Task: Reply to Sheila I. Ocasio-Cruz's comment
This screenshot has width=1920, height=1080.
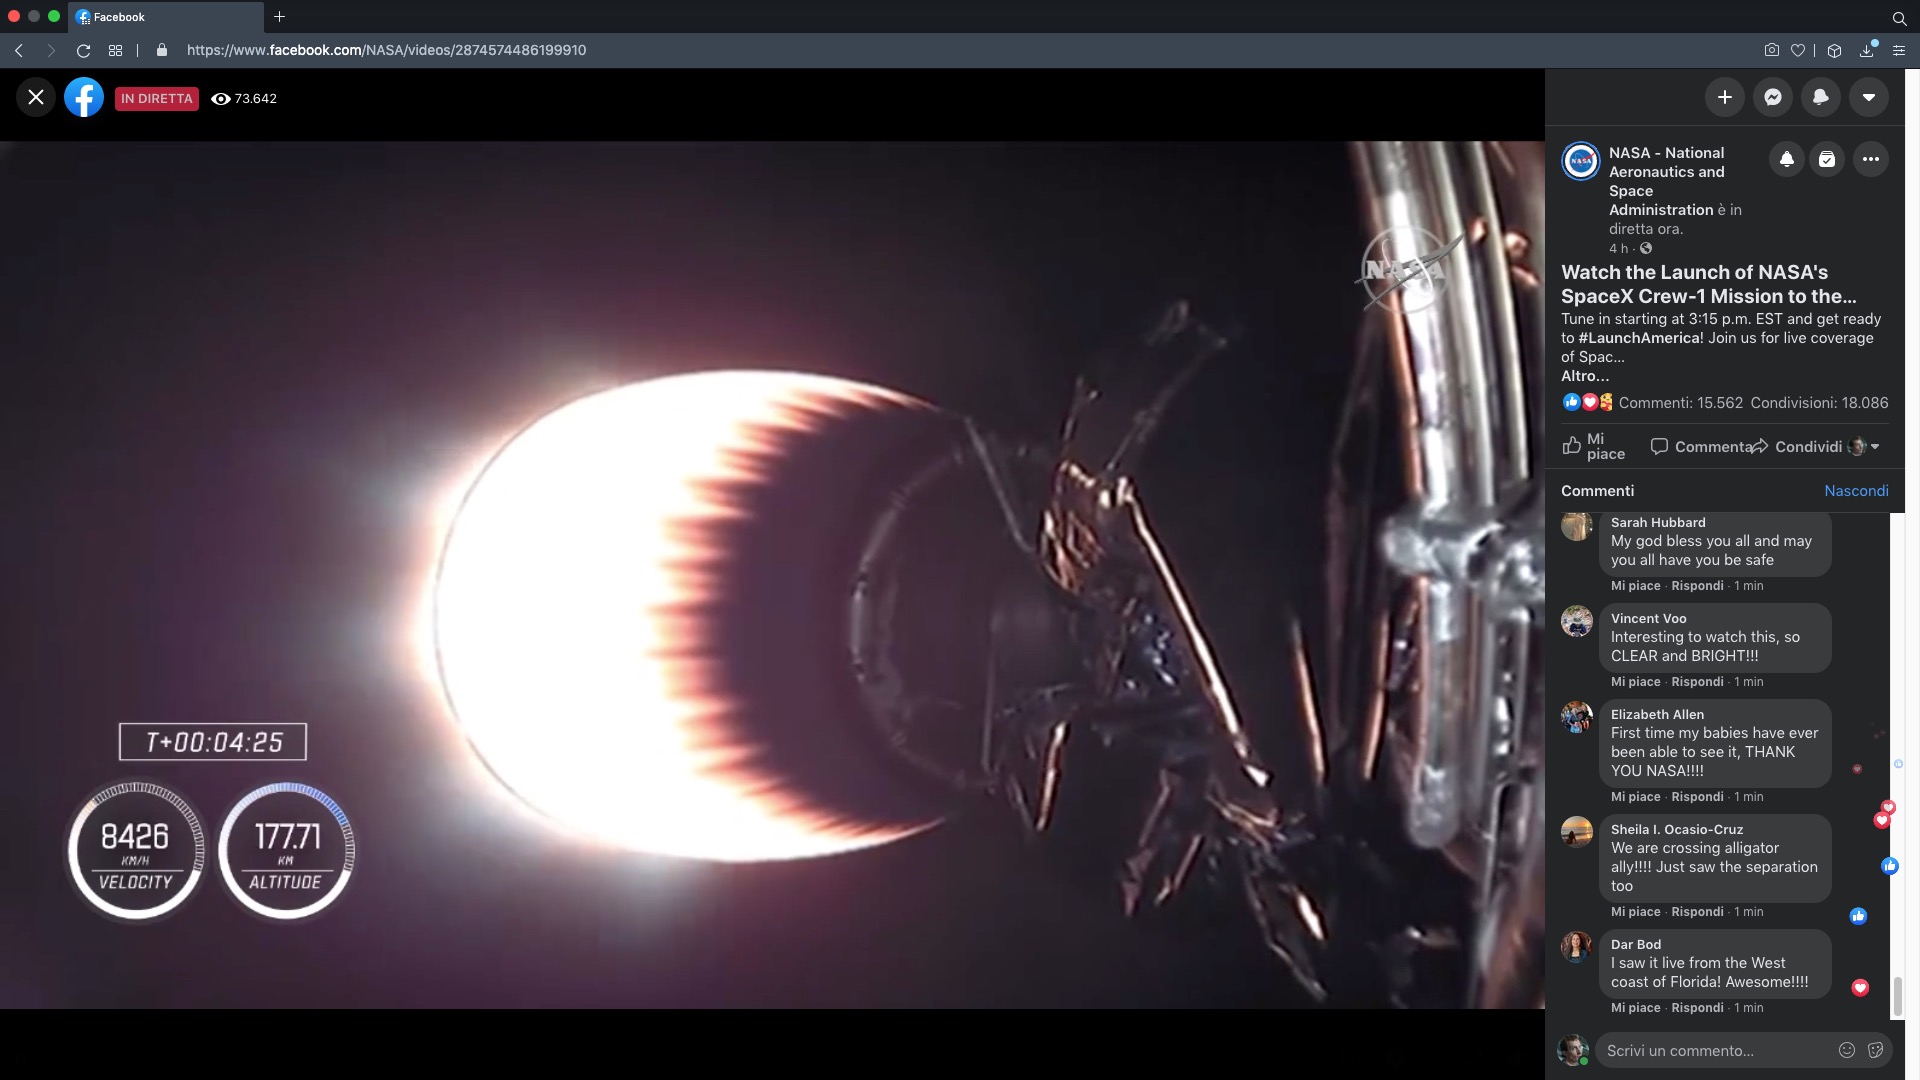Action: [1697, 912]
